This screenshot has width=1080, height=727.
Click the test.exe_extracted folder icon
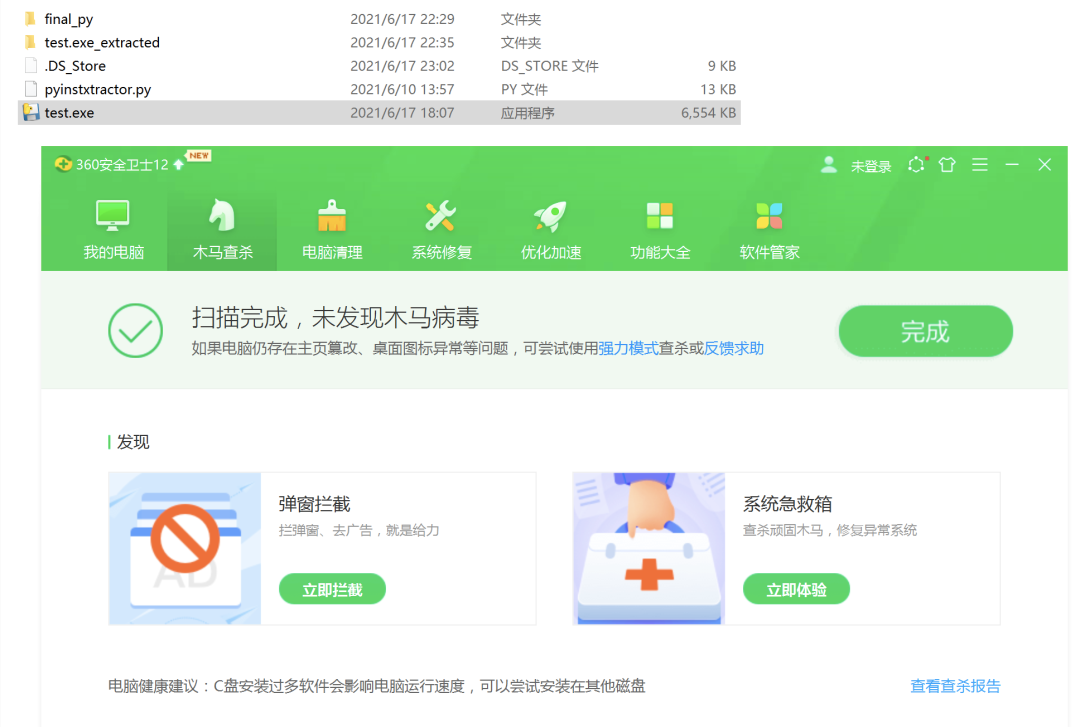pos(30,42)
